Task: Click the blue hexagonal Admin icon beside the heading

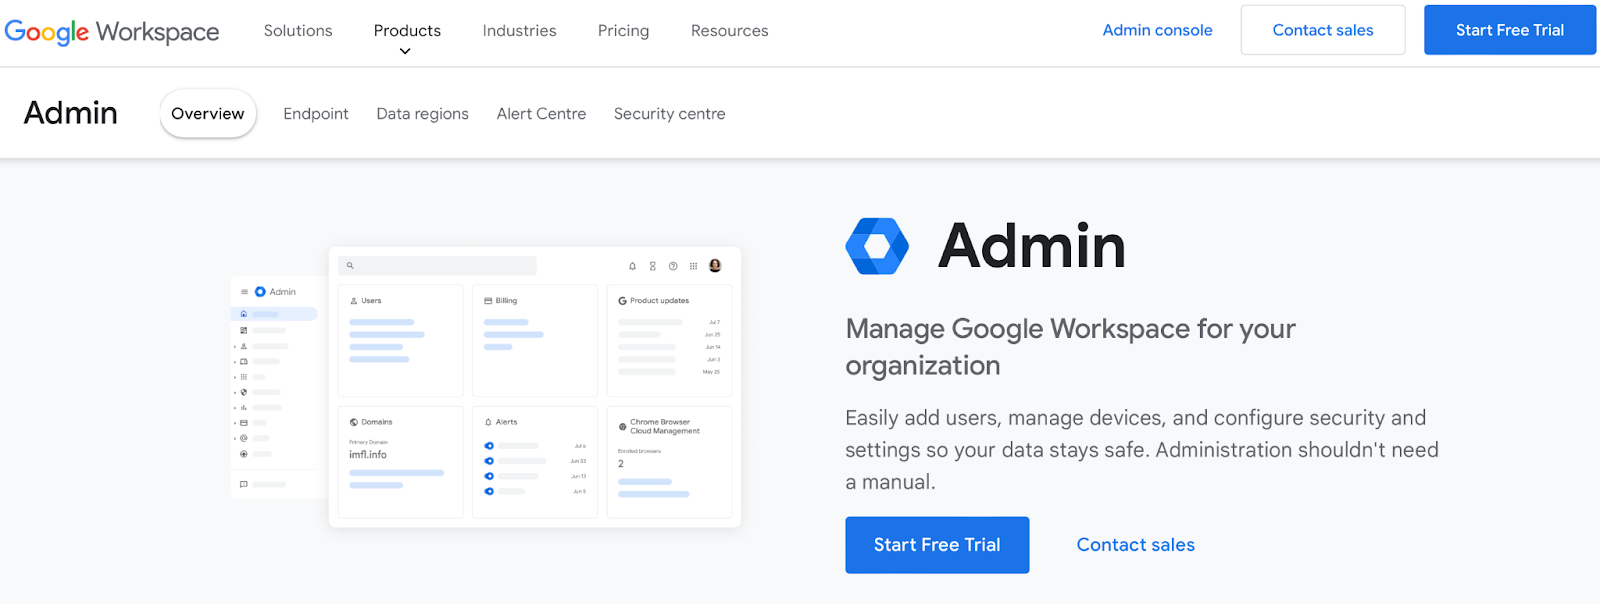Action: [877, 246]
